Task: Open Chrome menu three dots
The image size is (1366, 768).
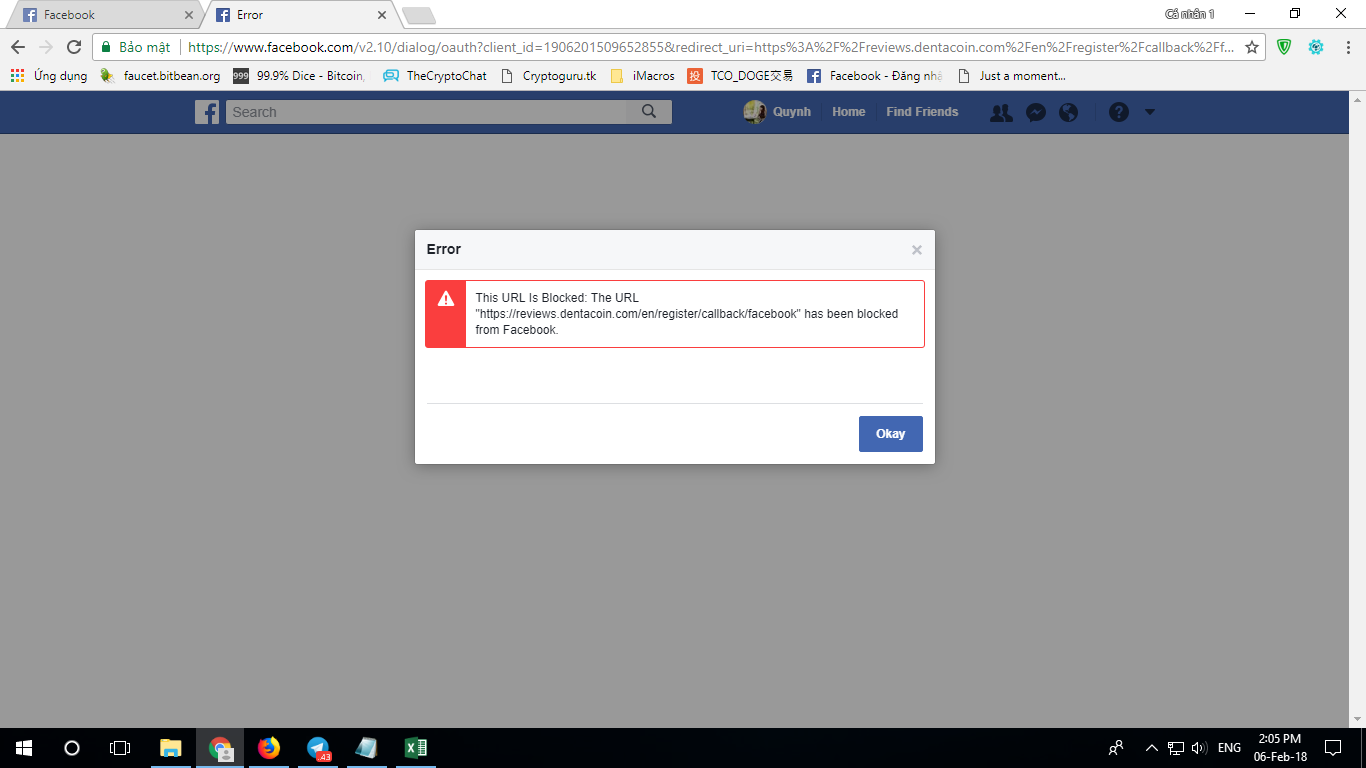Action: coord(1346,47)
